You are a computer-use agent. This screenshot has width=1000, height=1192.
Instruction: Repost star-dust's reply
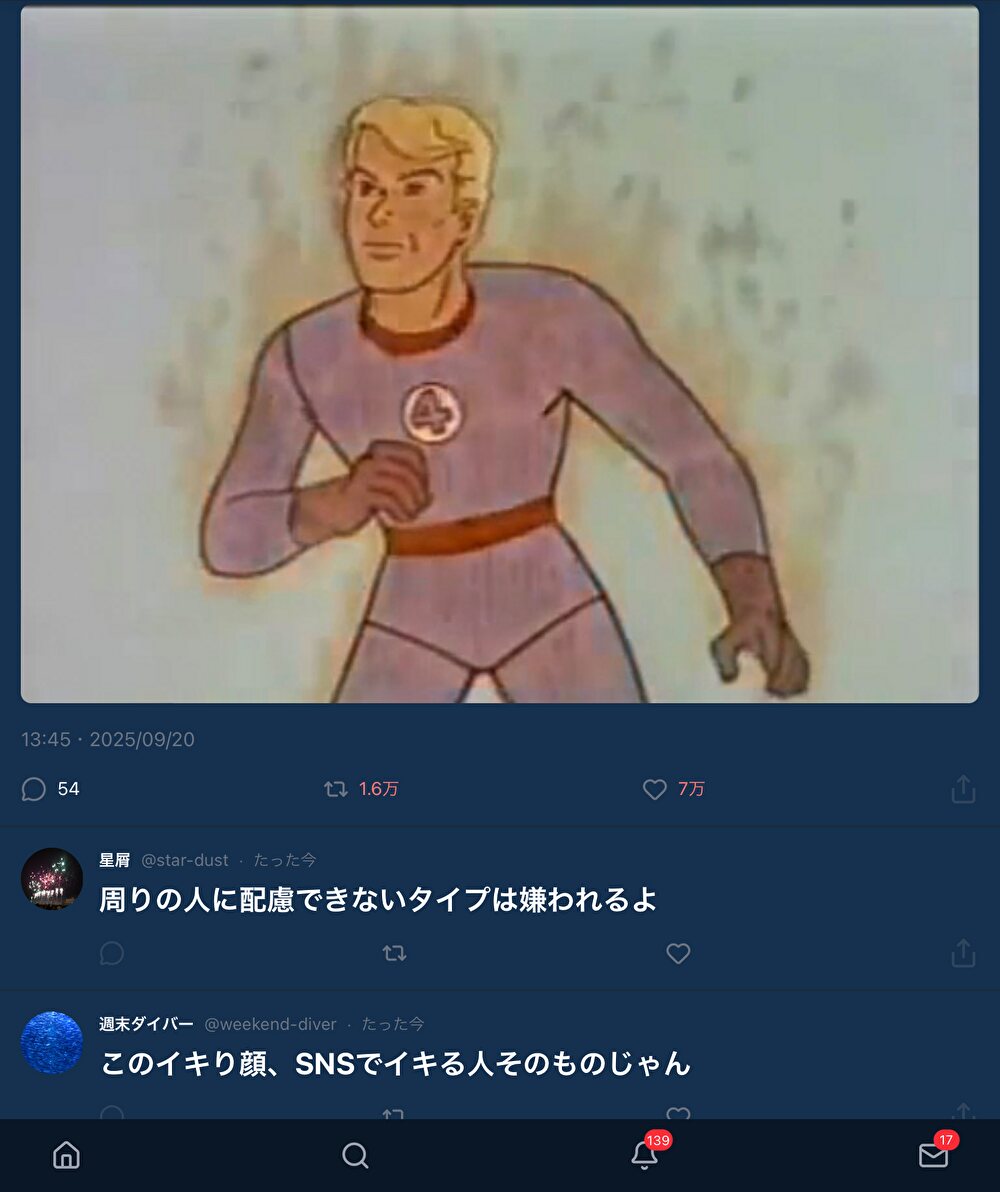tap(394, 953)
